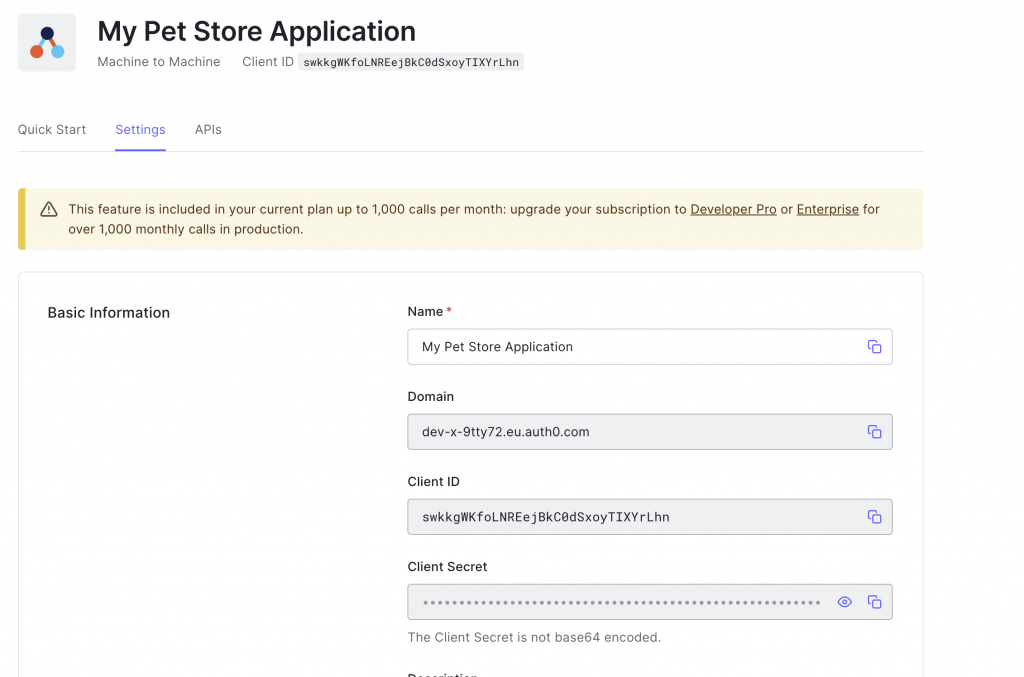The width and height of the screenshot is (1024, 677).
Task: Click the 'My Pet Store Application' page title
Action: pyautogui.click(x=257, y=31)
